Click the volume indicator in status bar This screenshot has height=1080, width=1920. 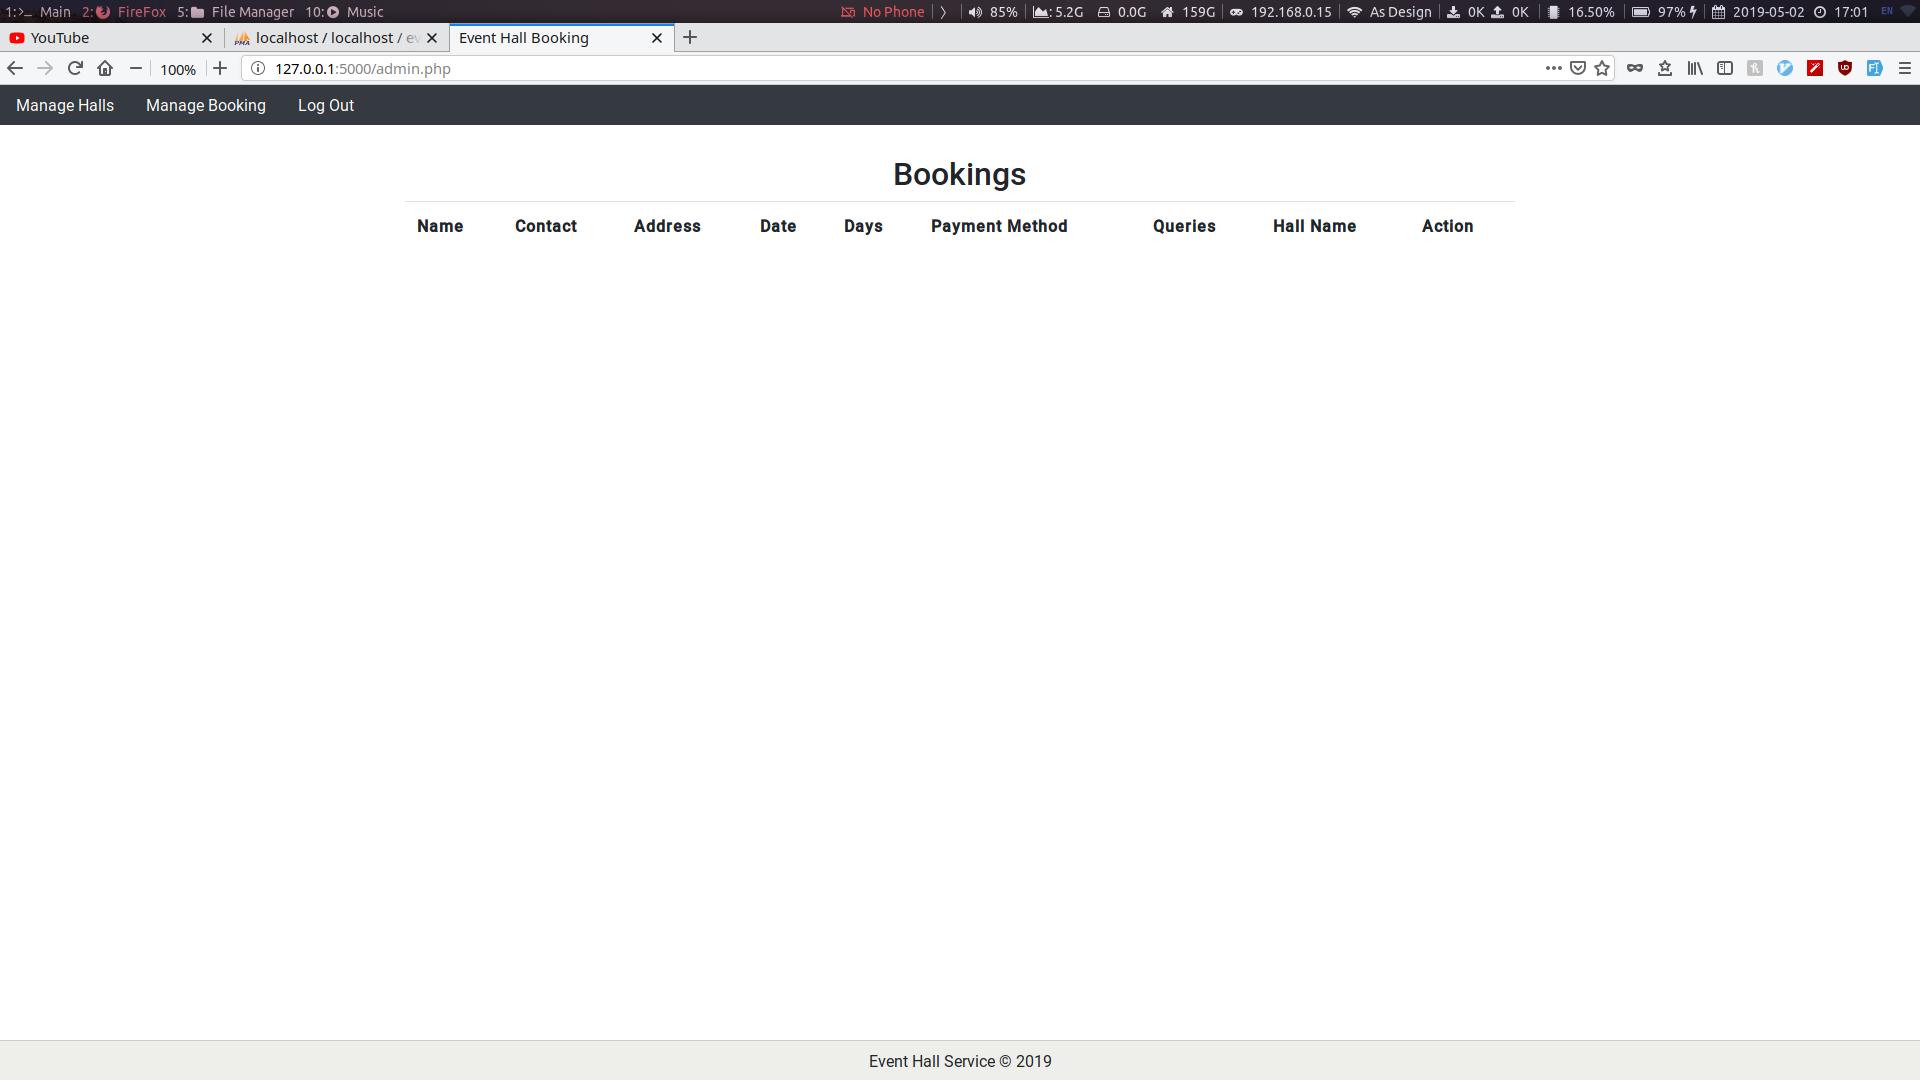click(x=993, y=12)
